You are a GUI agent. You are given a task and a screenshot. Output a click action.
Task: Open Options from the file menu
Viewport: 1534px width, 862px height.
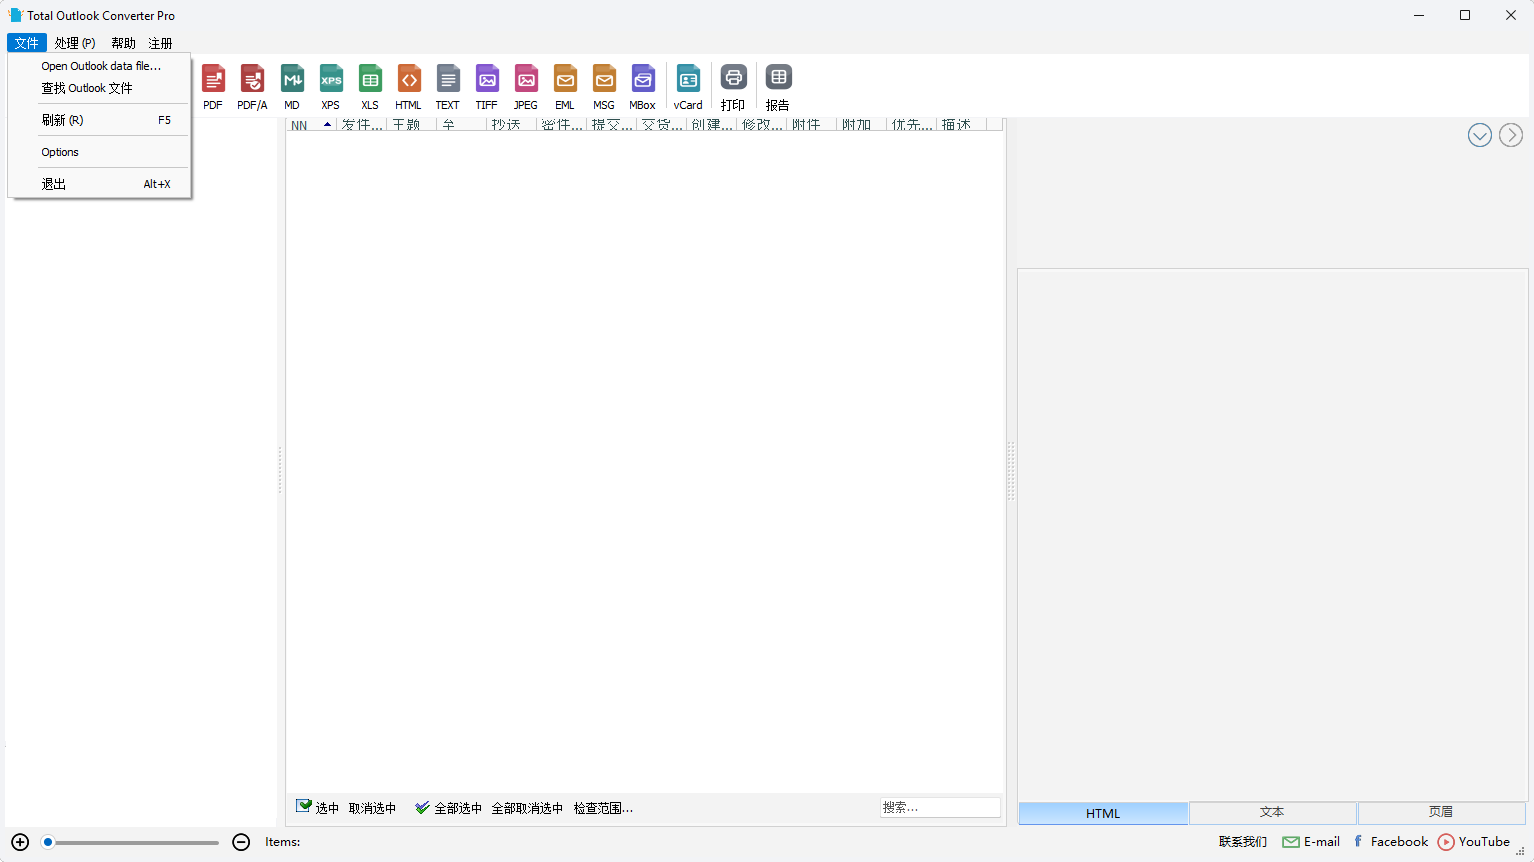[100, 152]
